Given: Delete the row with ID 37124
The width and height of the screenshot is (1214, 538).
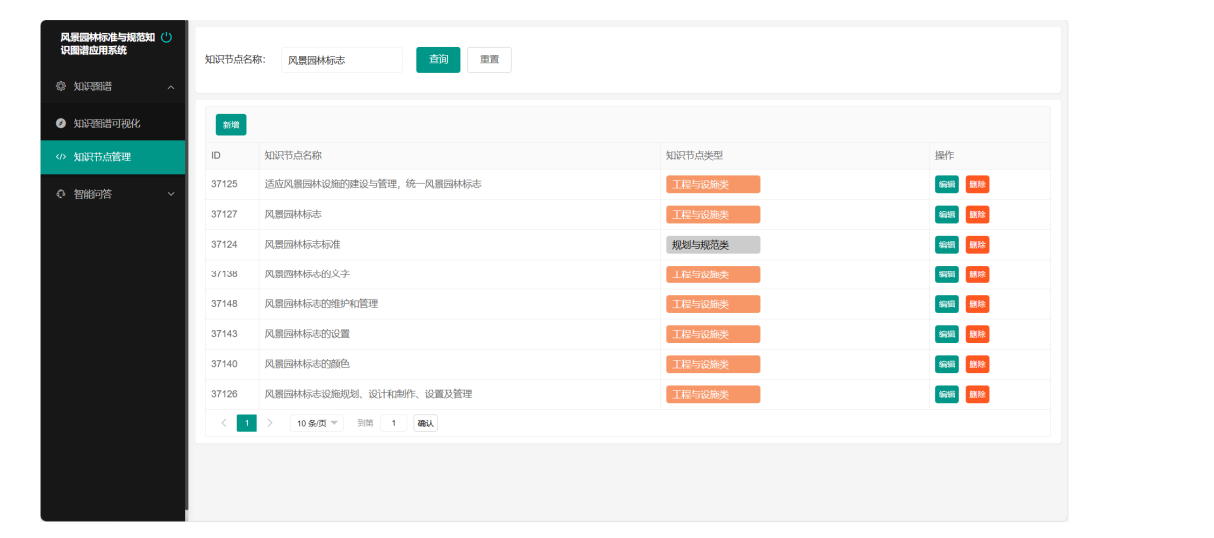Looking at the screenshot, I should point(977,244).
